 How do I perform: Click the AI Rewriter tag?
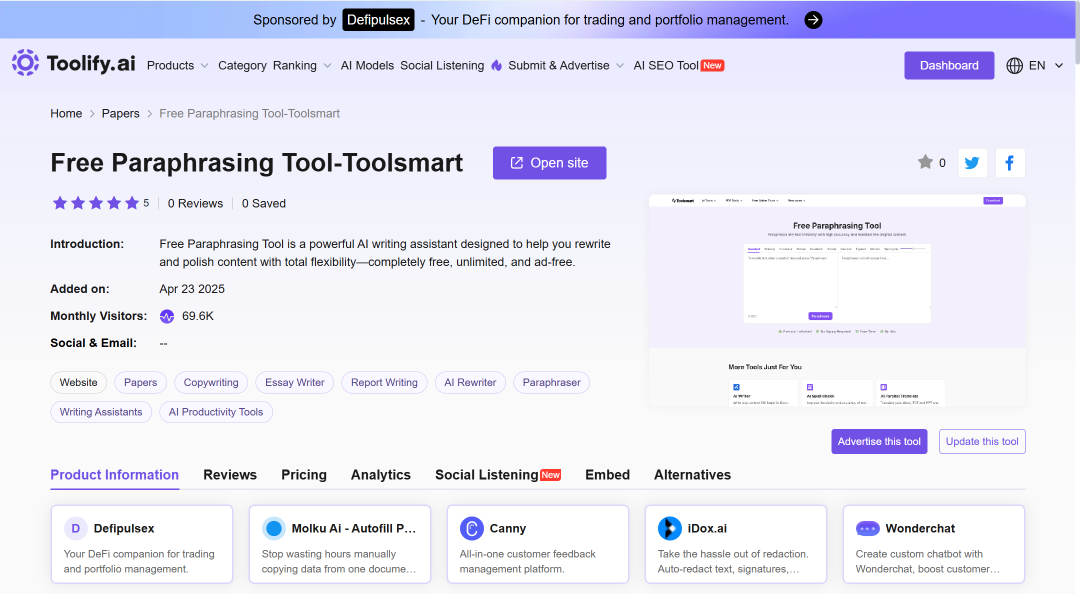point(470,382)
